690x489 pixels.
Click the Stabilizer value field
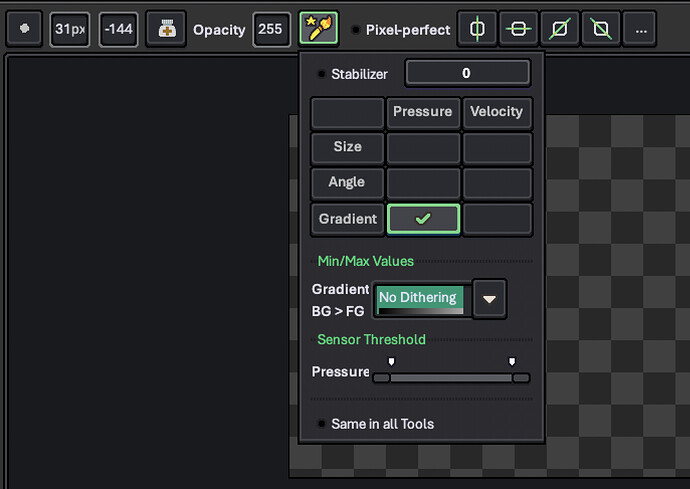[467, 73]
